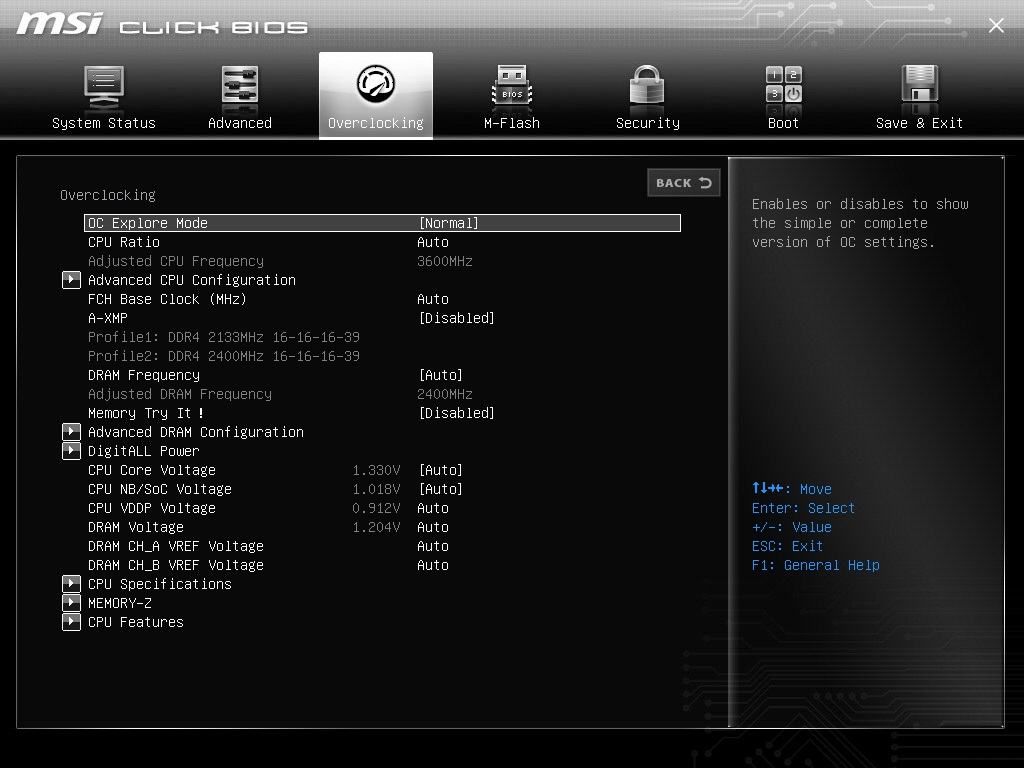Screen dimensions: 1024x768
Task: Click the CPU Specifications label
Action: pyautogui.click(x=160, y=584)
